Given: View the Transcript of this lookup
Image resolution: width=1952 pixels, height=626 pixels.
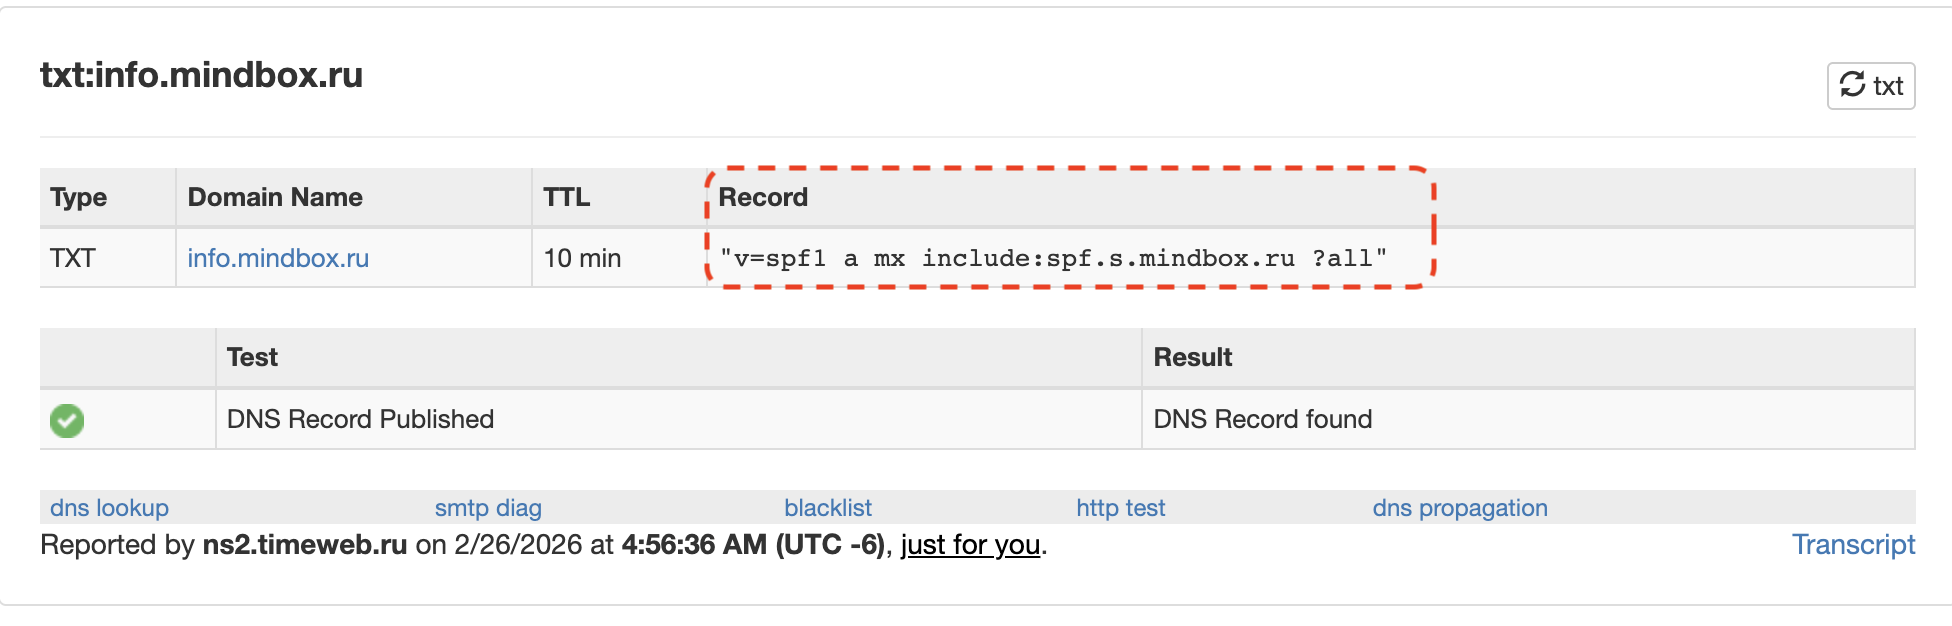Looking at the screenshot, I should coord(1854,544).
